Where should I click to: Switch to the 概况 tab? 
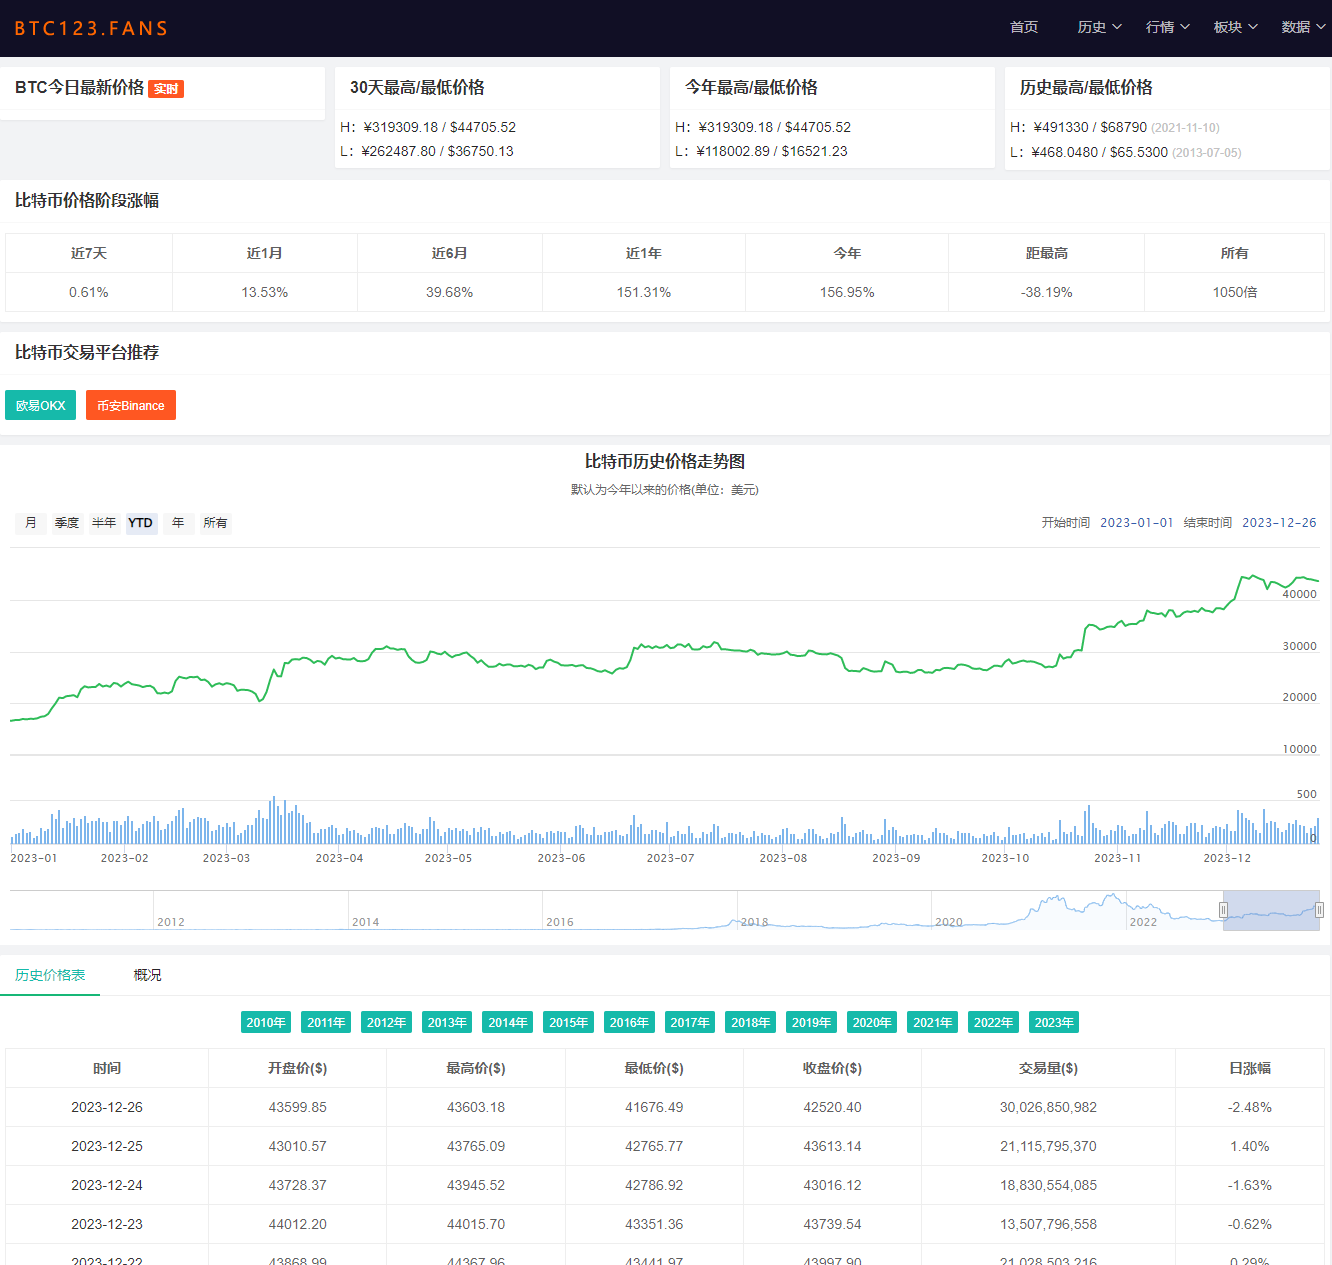(147, 975)
